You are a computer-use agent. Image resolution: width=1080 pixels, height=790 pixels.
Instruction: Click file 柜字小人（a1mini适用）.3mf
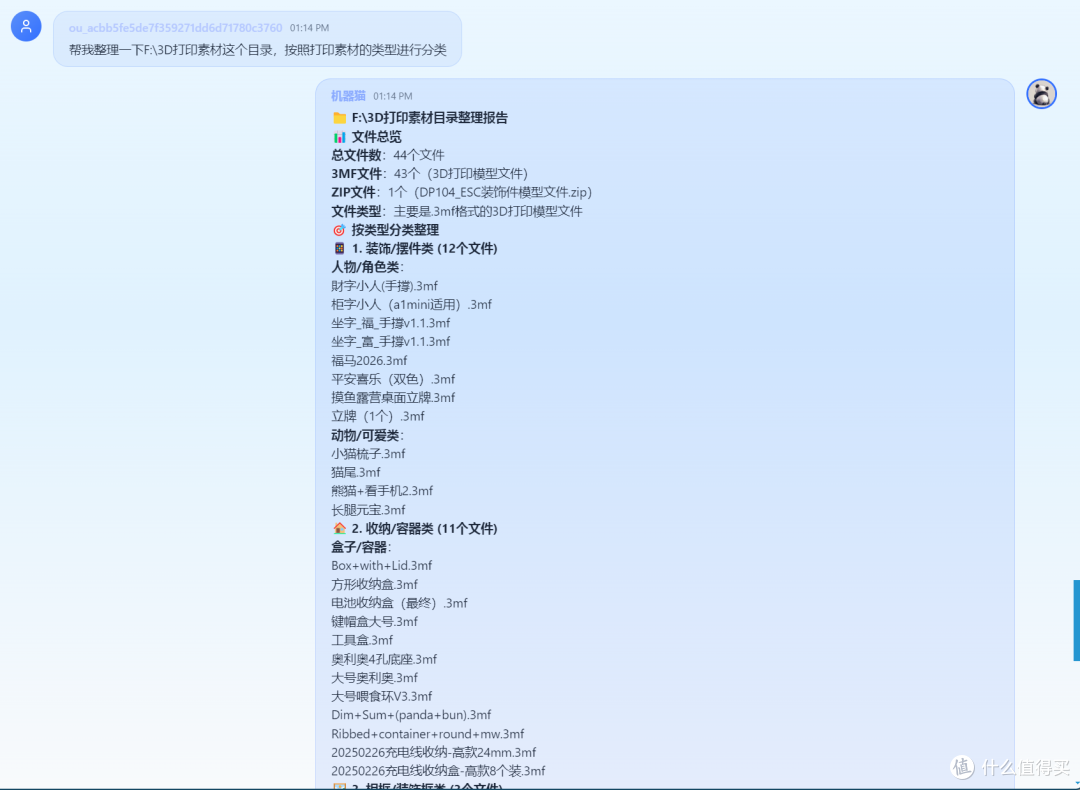pyautogui.click(x=411, y=304)
